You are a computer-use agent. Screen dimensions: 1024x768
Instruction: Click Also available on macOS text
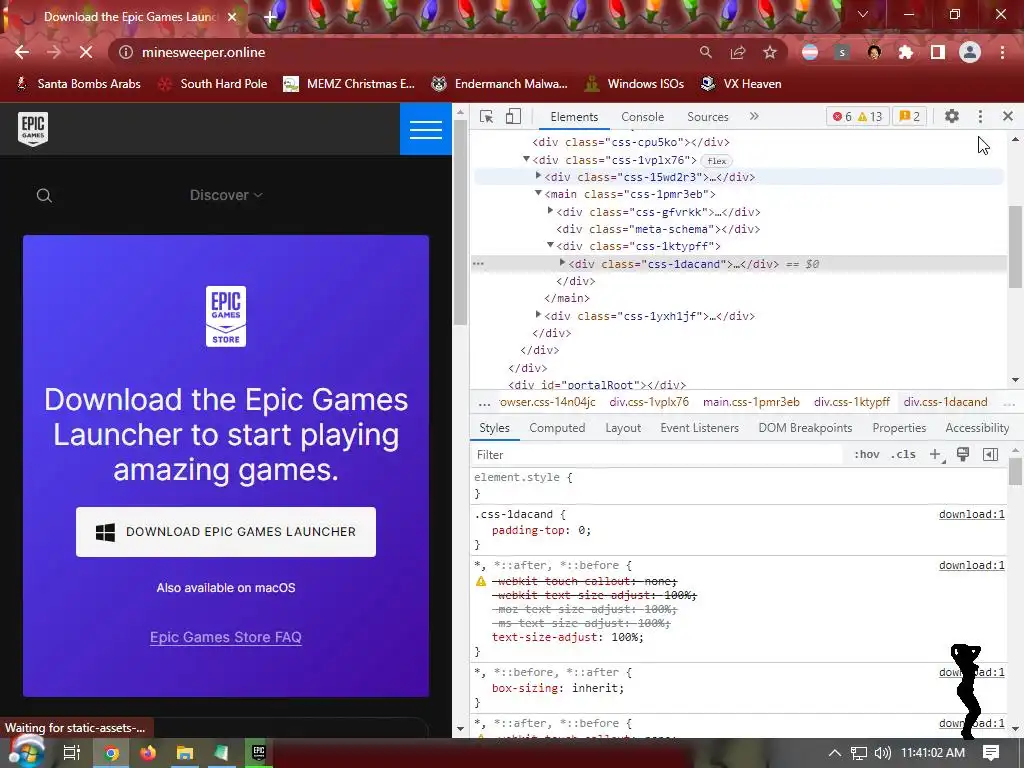(x=226, y=588)
